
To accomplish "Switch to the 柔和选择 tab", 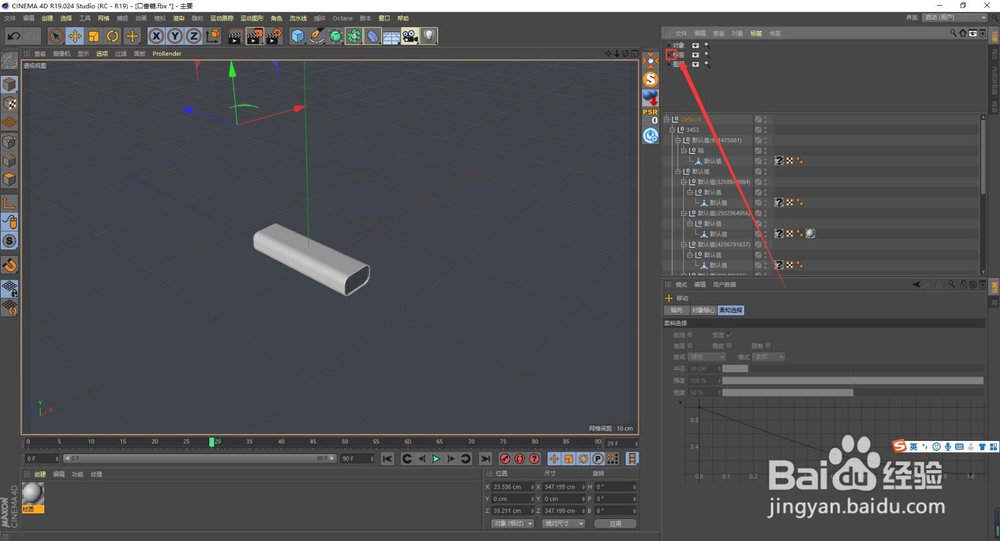I will click(x=730, y=310).
